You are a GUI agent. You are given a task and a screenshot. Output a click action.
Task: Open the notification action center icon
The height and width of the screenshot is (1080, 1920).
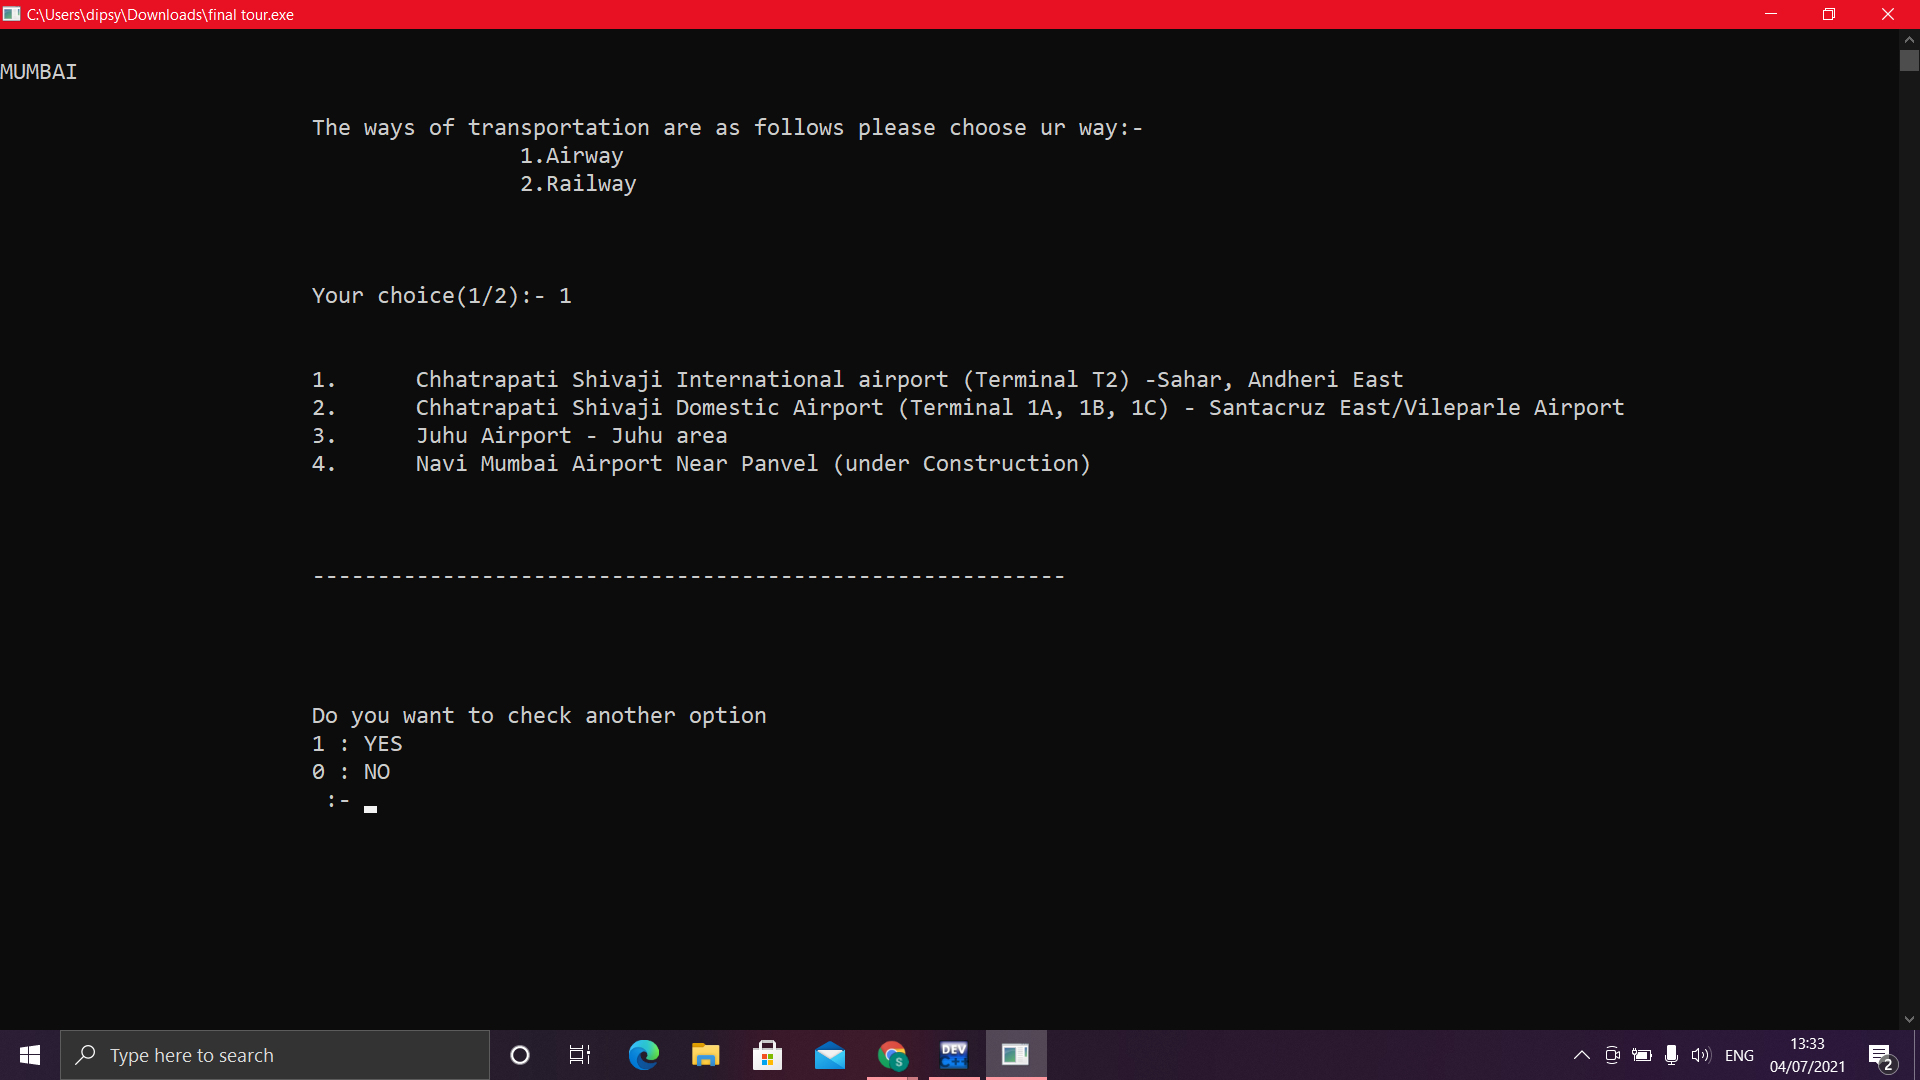pyautogui.click(x=1880, y=1055)
